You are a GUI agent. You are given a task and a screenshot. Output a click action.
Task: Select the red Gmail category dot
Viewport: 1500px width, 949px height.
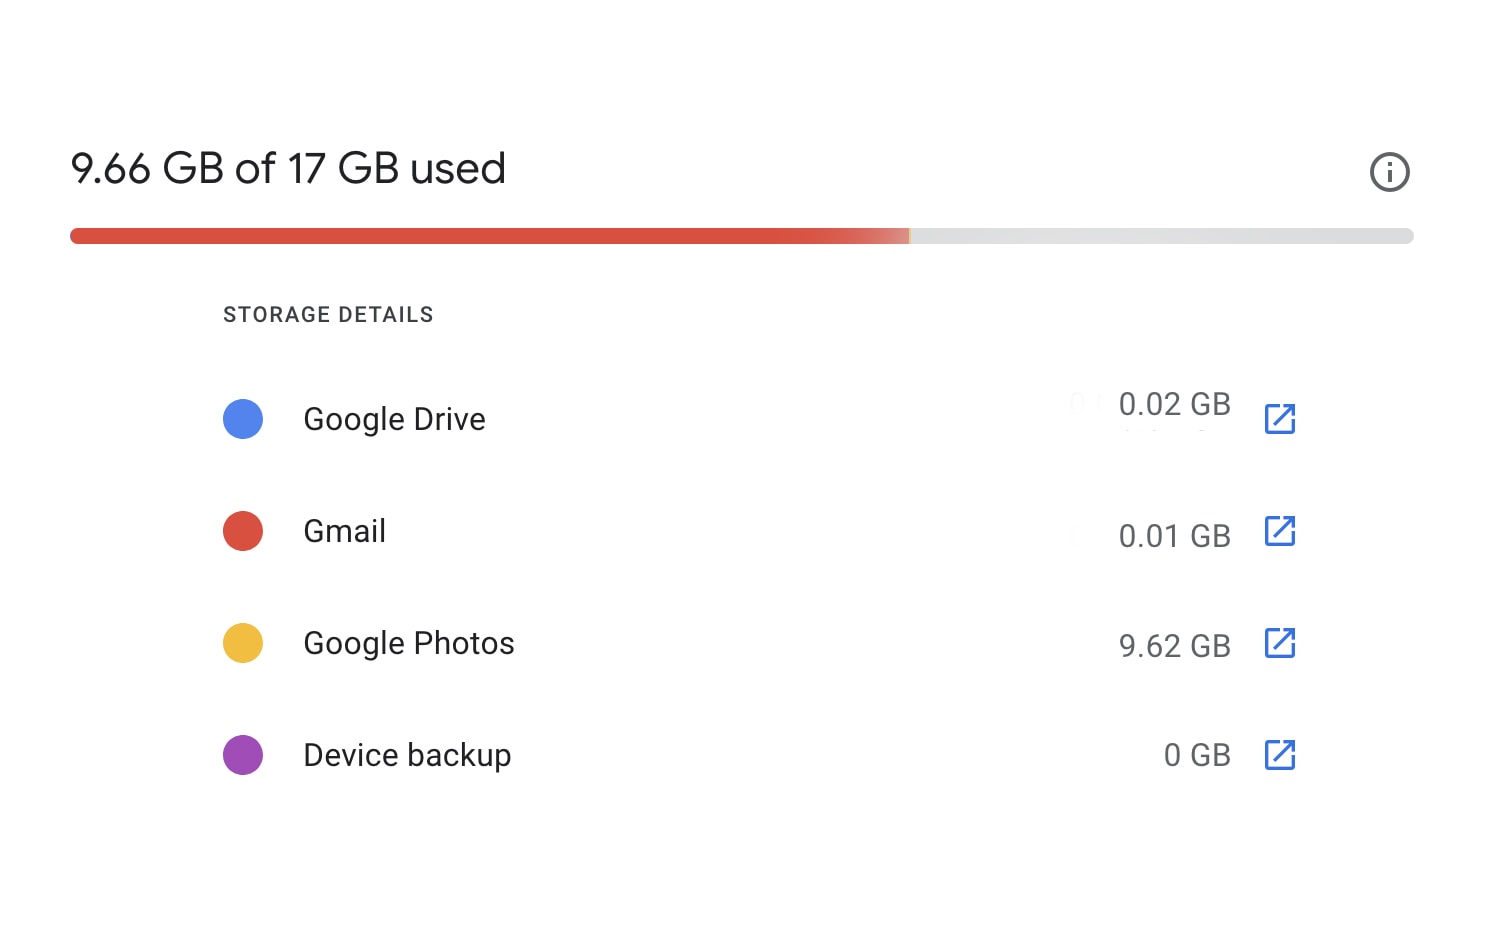pos(242,530)
